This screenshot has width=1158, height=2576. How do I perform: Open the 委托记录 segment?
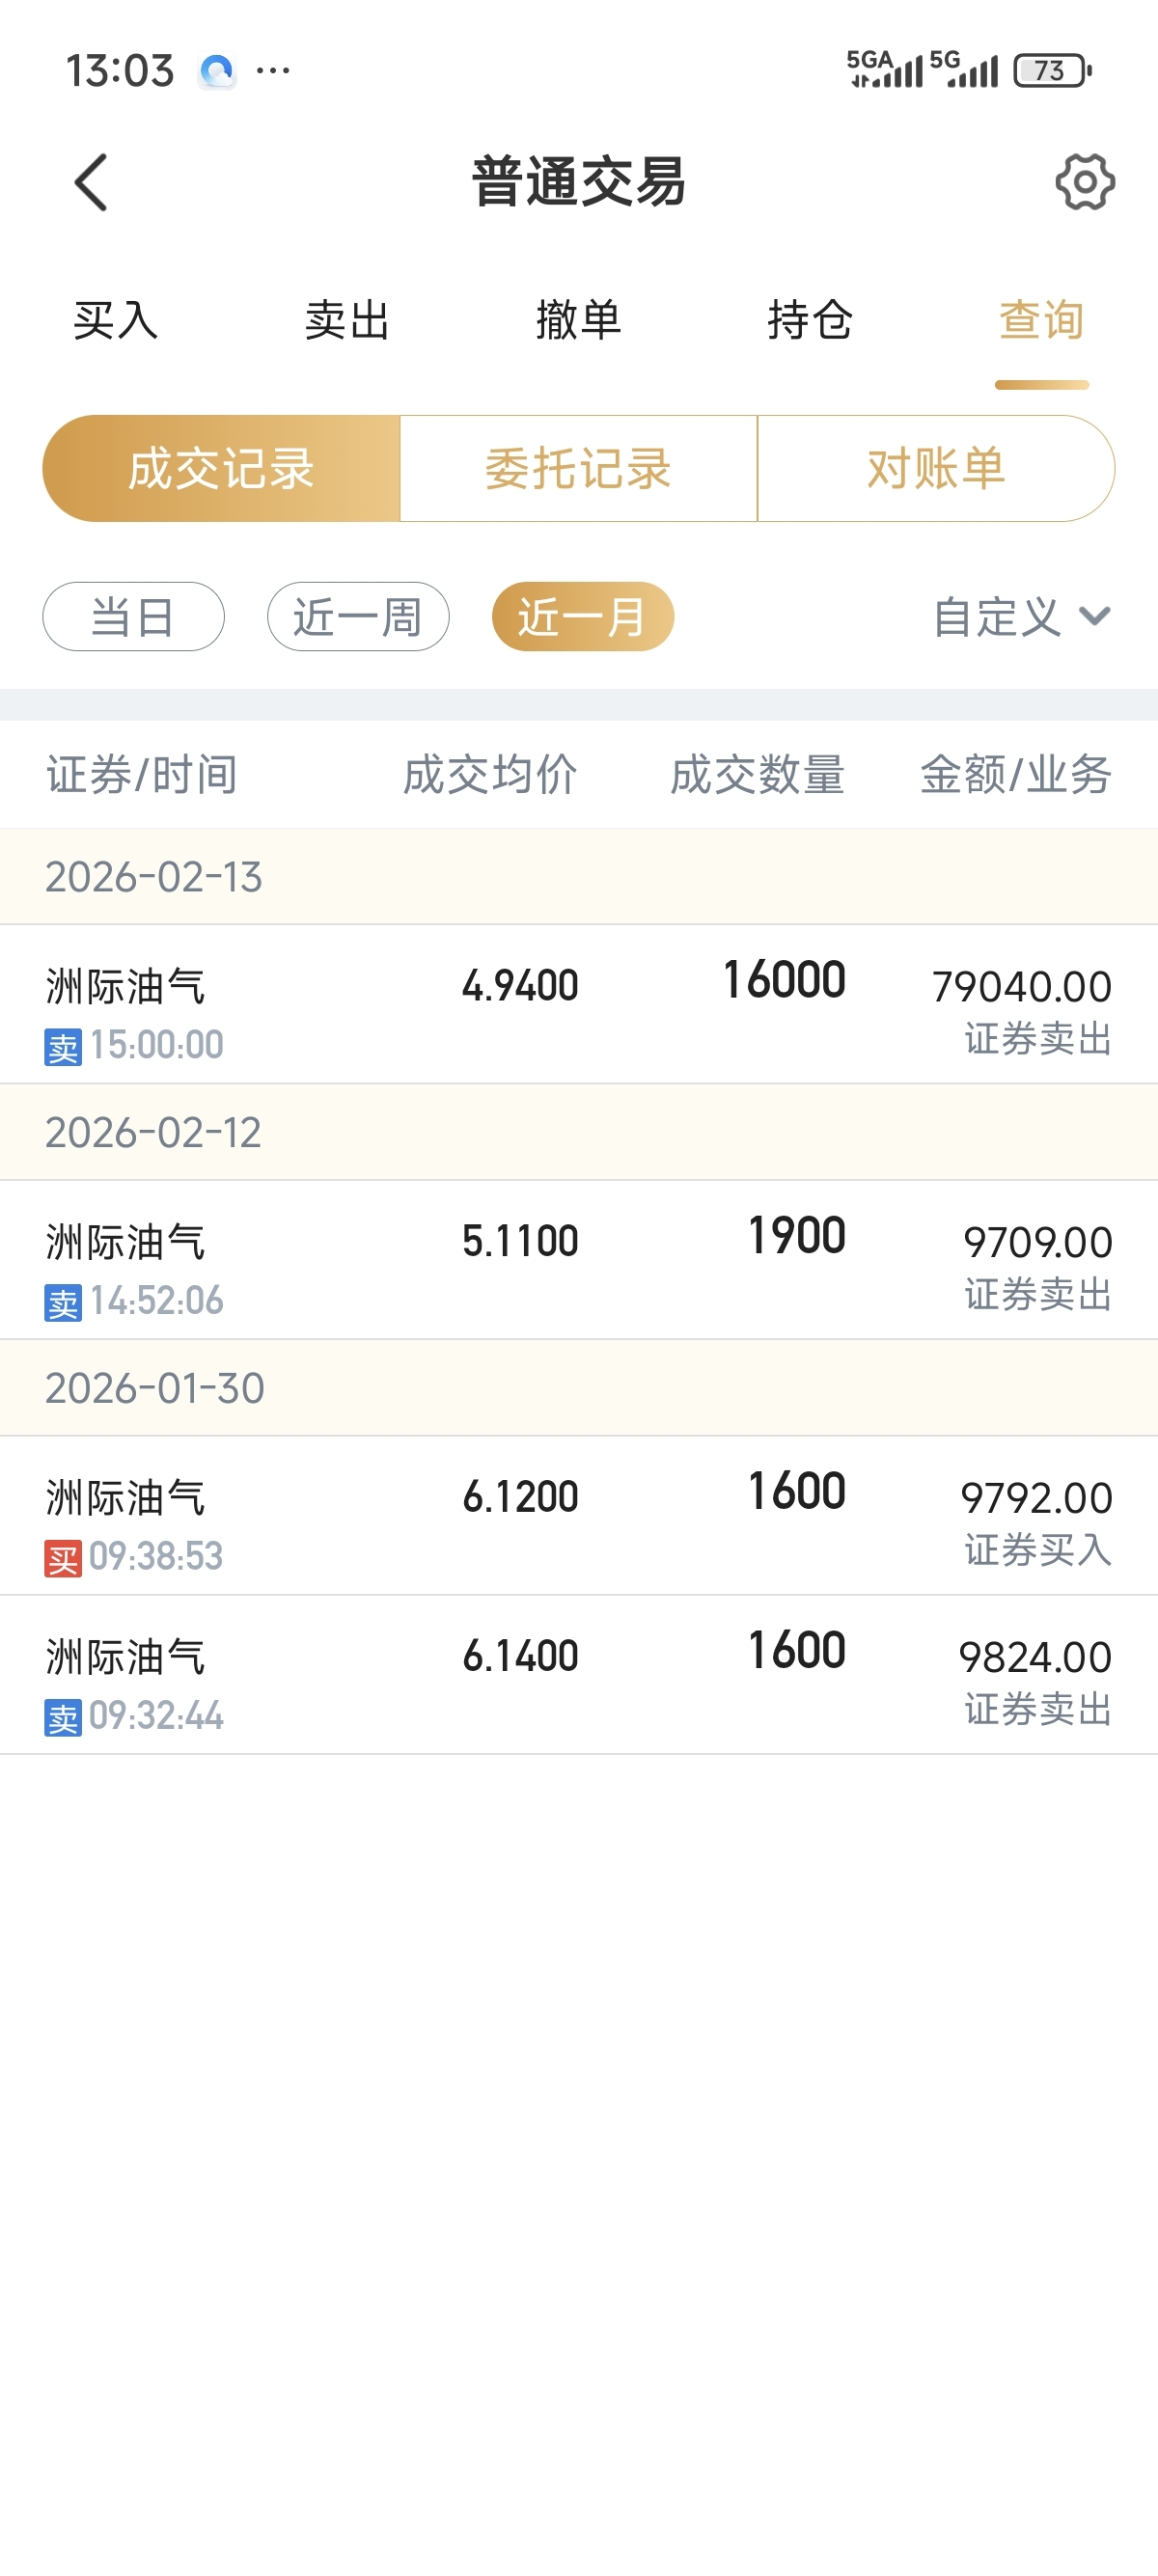(578, 468)
